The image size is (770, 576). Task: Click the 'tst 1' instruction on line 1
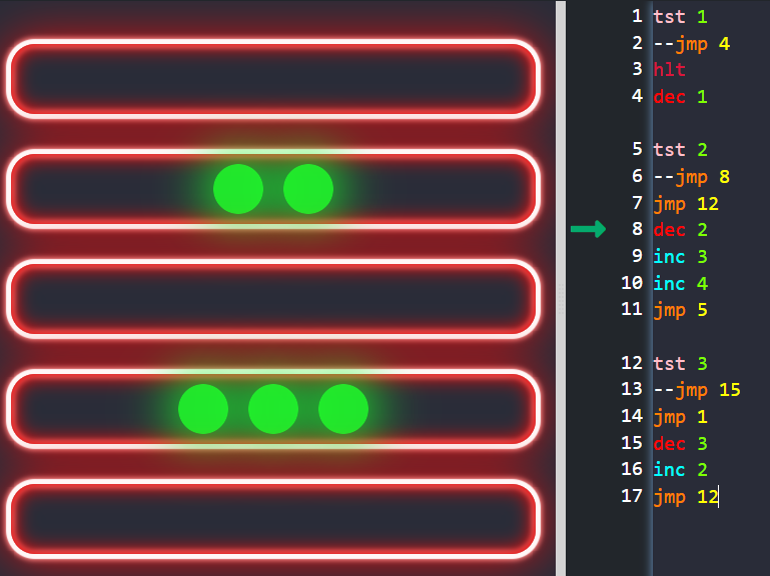pos(680,17)
